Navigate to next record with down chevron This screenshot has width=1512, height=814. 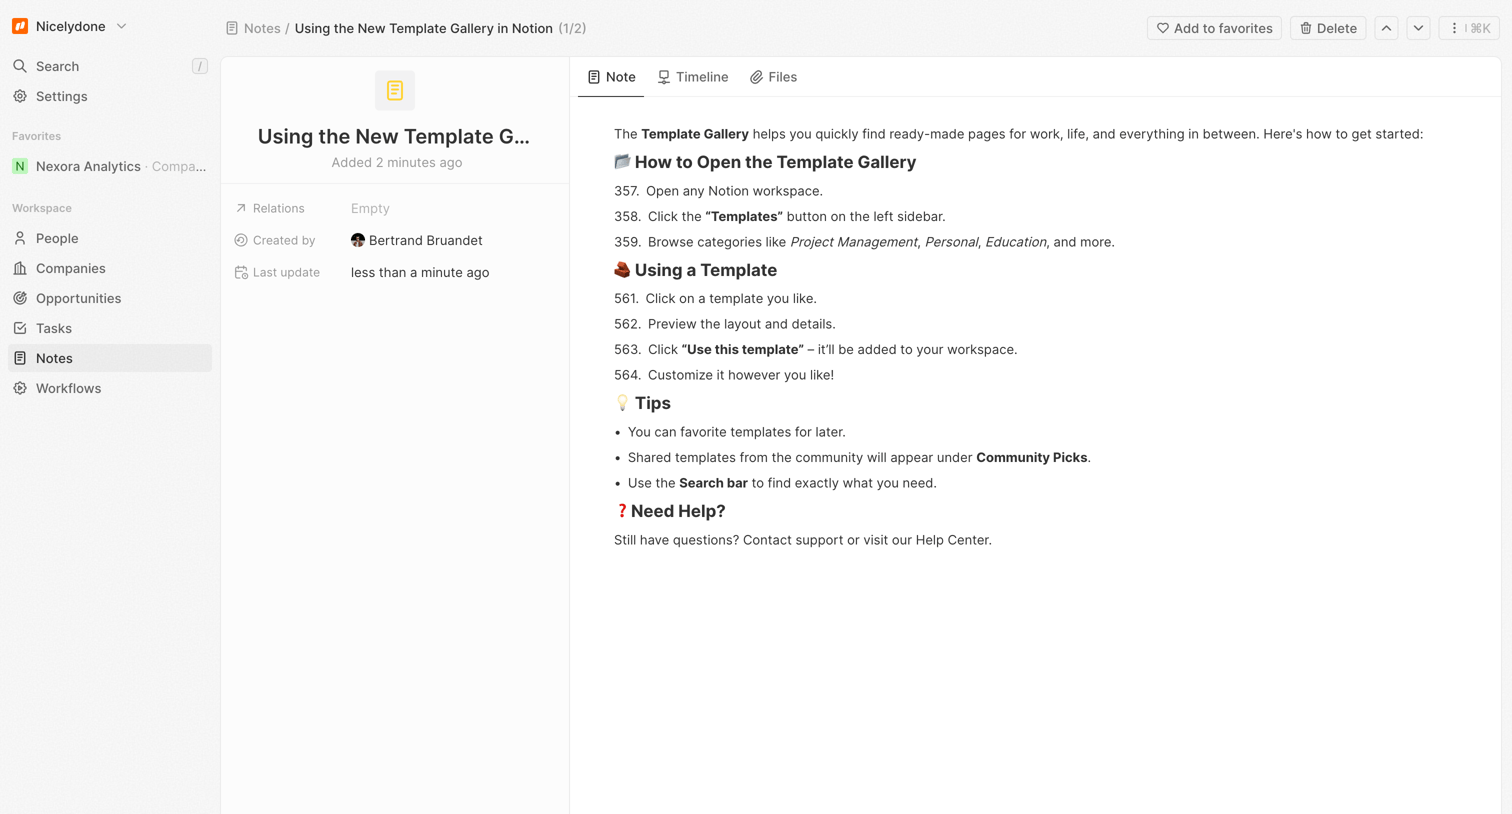(x=1418, y=28)
